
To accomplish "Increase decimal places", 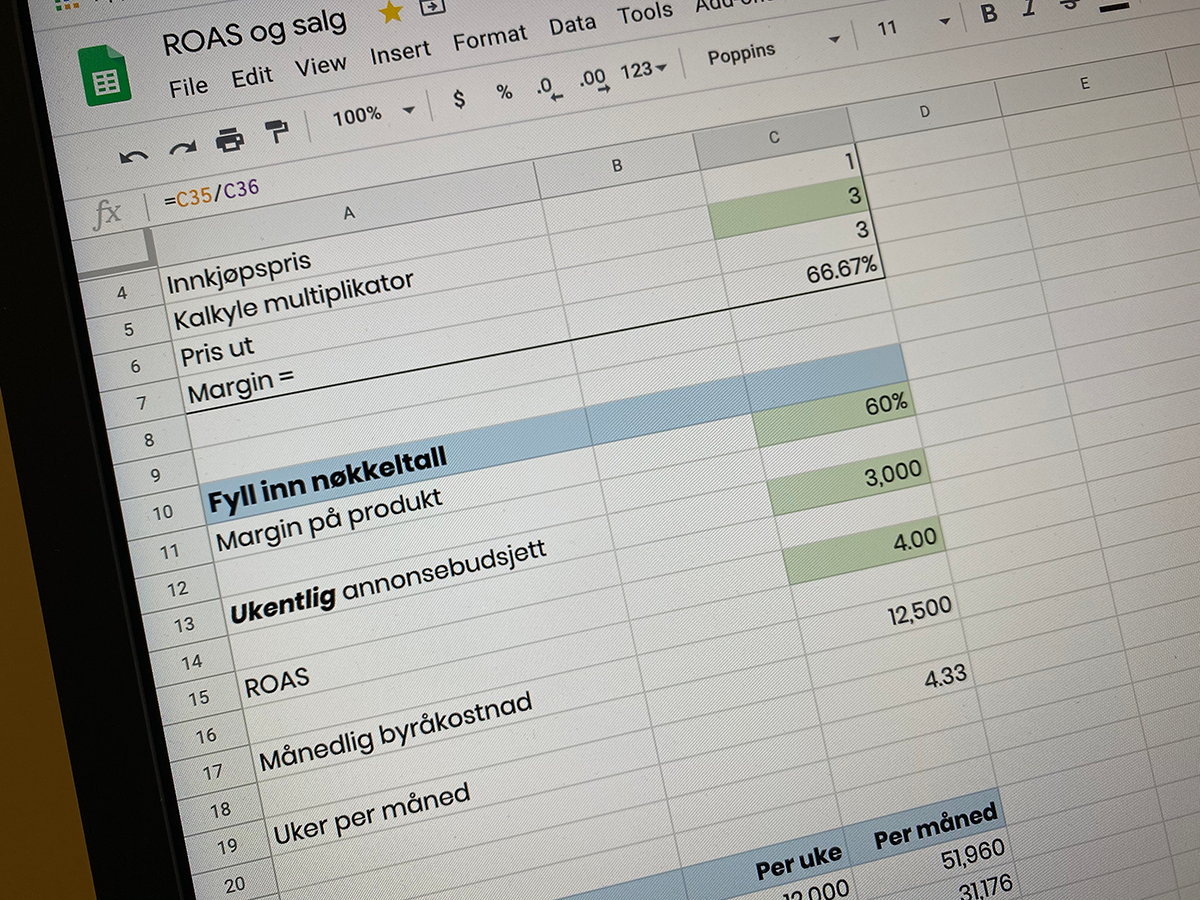I will 595,81.
